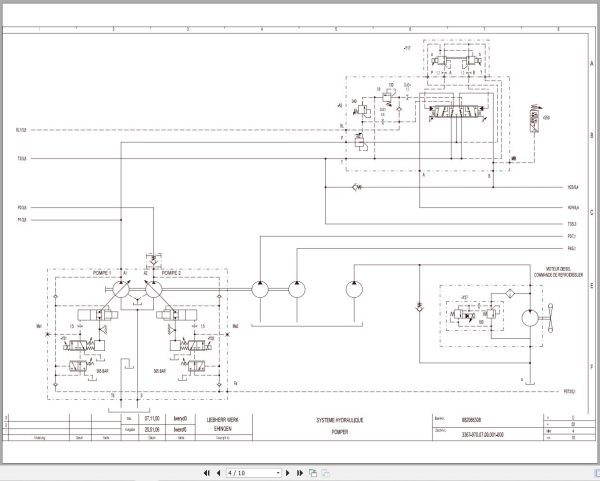The height and width of the screenshot is (481, 600).
Task: Click the EHINGEN text in the title block
Action: point(223,429)
